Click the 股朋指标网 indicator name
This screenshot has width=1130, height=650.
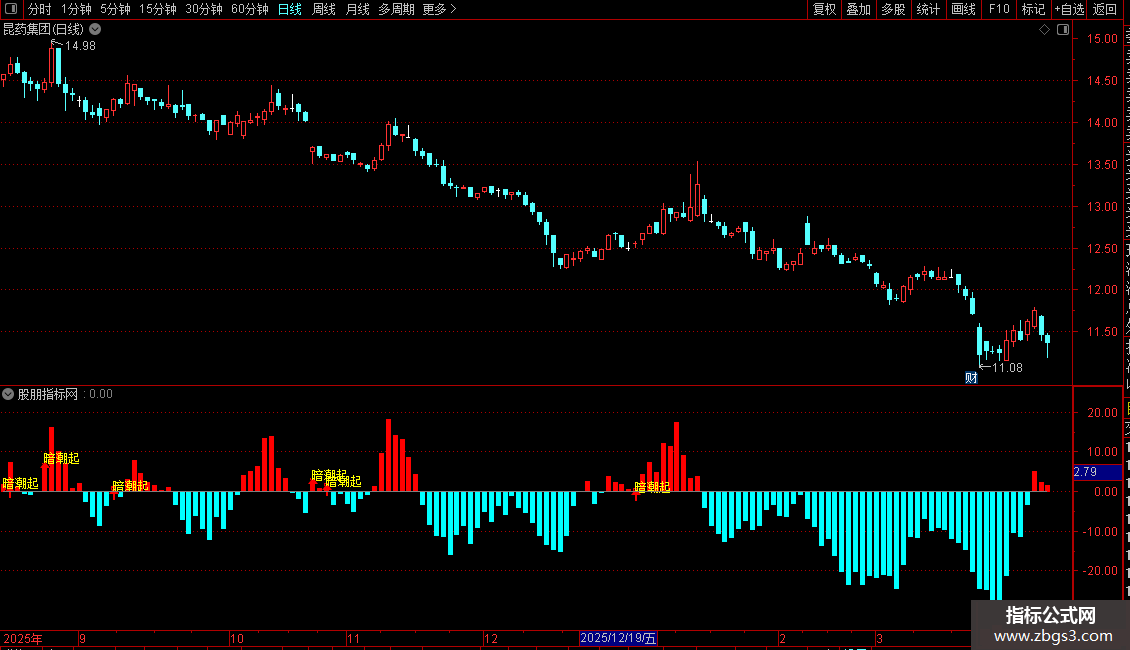[x=48, y=394]
